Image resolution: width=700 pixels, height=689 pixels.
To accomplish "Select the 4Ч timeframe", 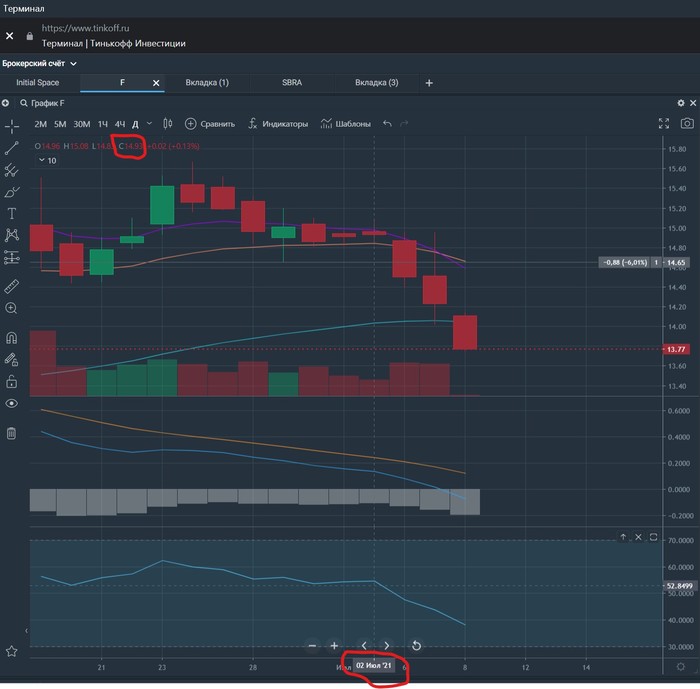I will (120, 124).
